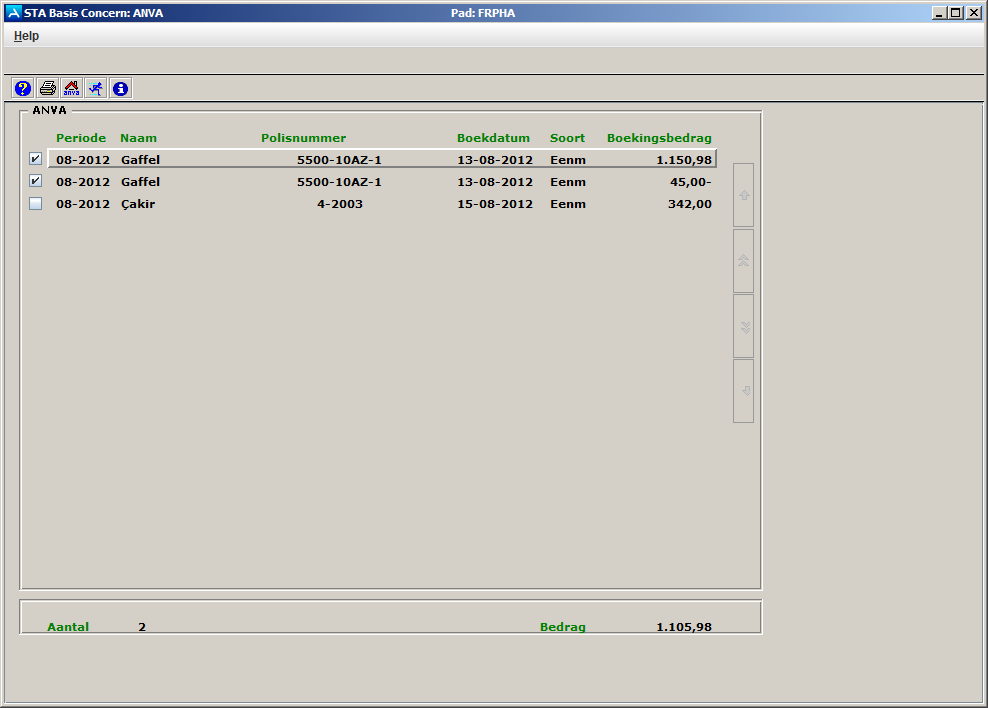Open the blue info icon
988x708 pixels.
pyautogui.click(x=120, y=88)
